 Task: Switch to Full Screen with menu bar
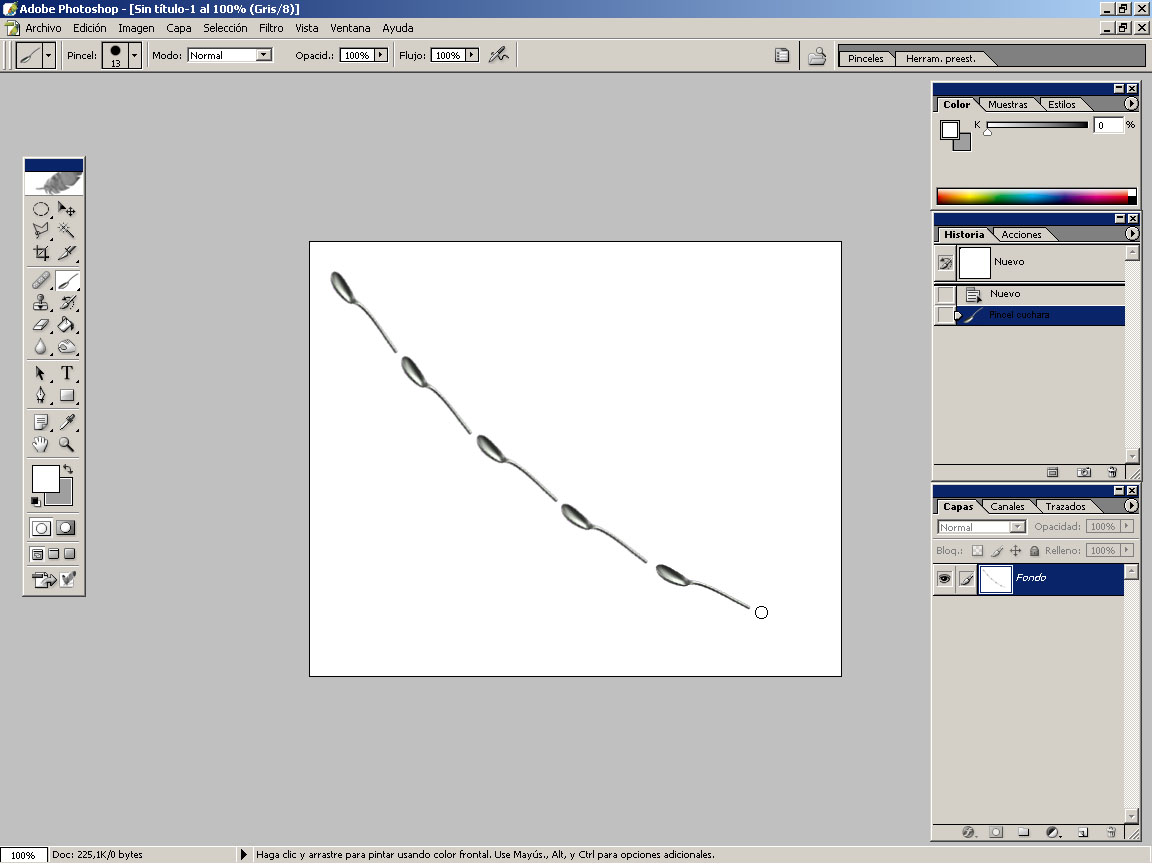coord(54,554)
